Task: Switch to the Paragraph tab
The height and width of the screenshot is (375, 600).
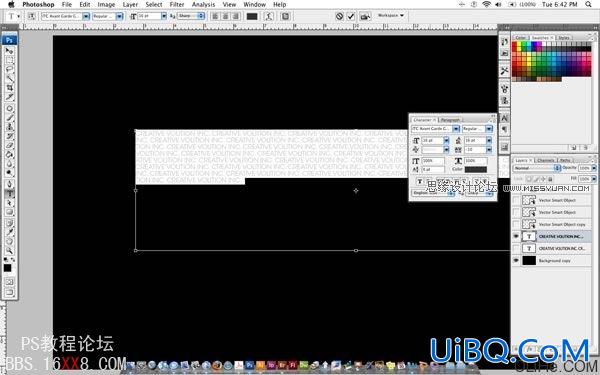Action: pyautogui.click(x=450, y=120)
